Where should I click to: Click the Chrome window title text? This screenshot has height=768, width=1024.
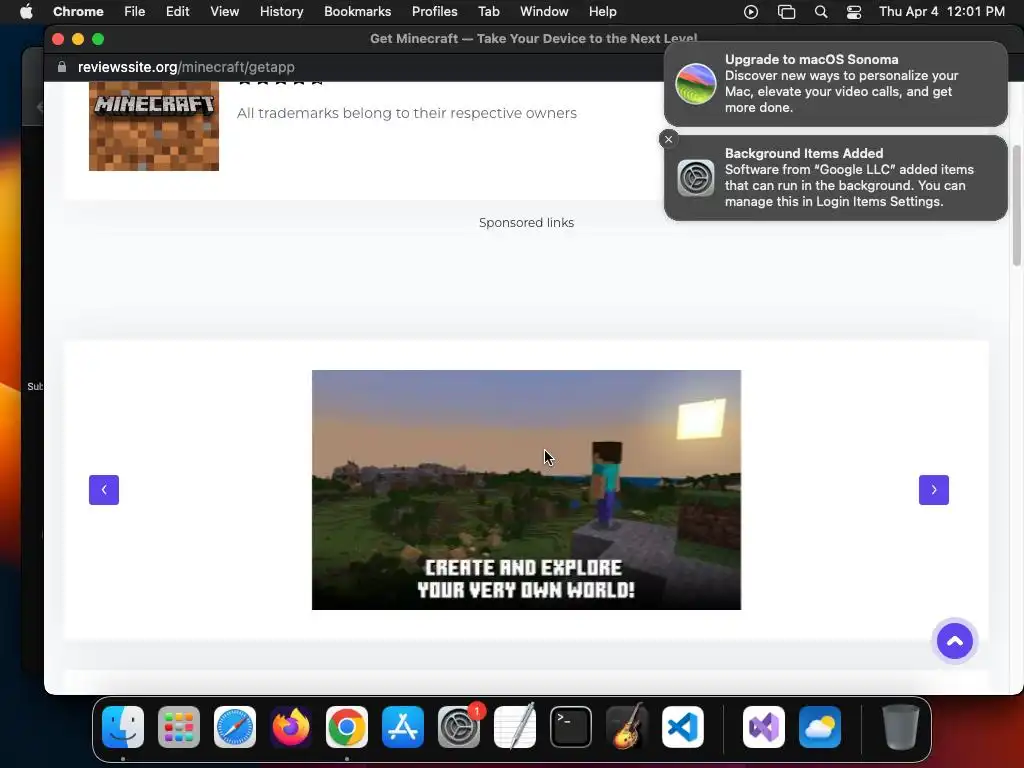[x=534, y=39]
